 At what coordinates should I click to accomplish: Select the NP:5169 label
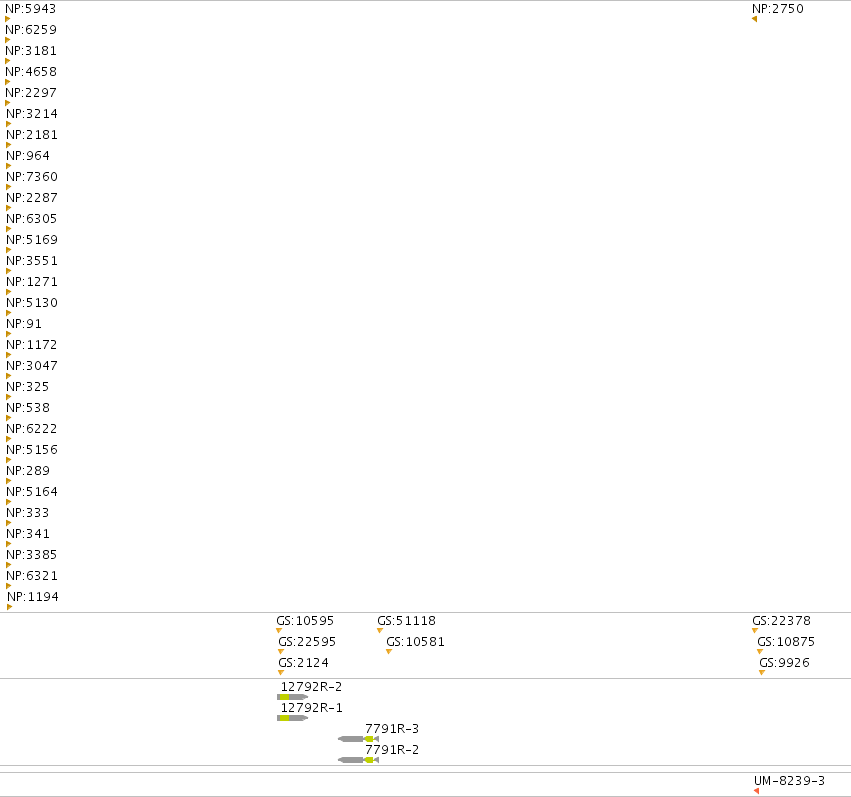[x=32, y=240]
